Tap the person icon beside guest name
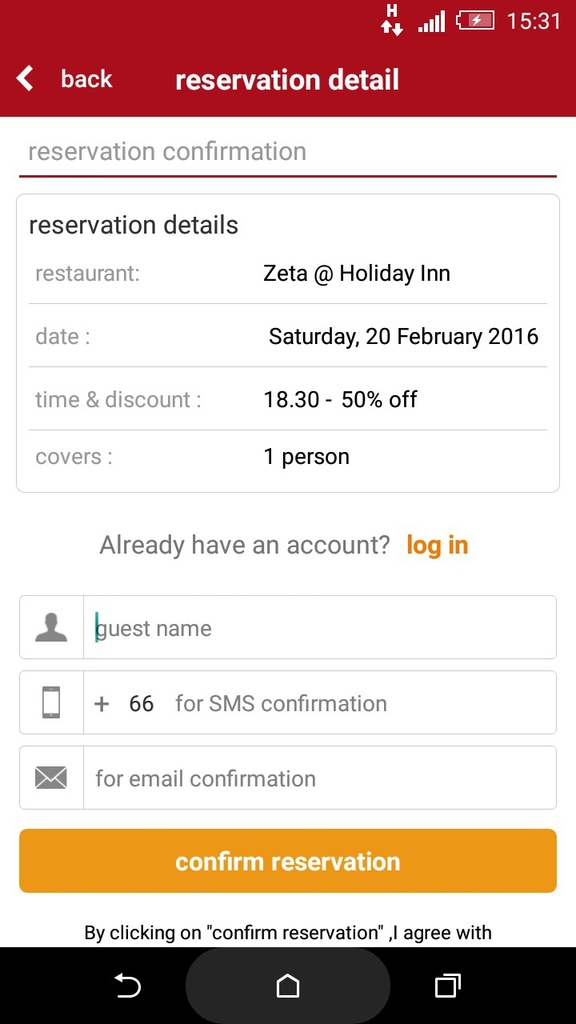The image size is (576, 1024). (51, 628)
